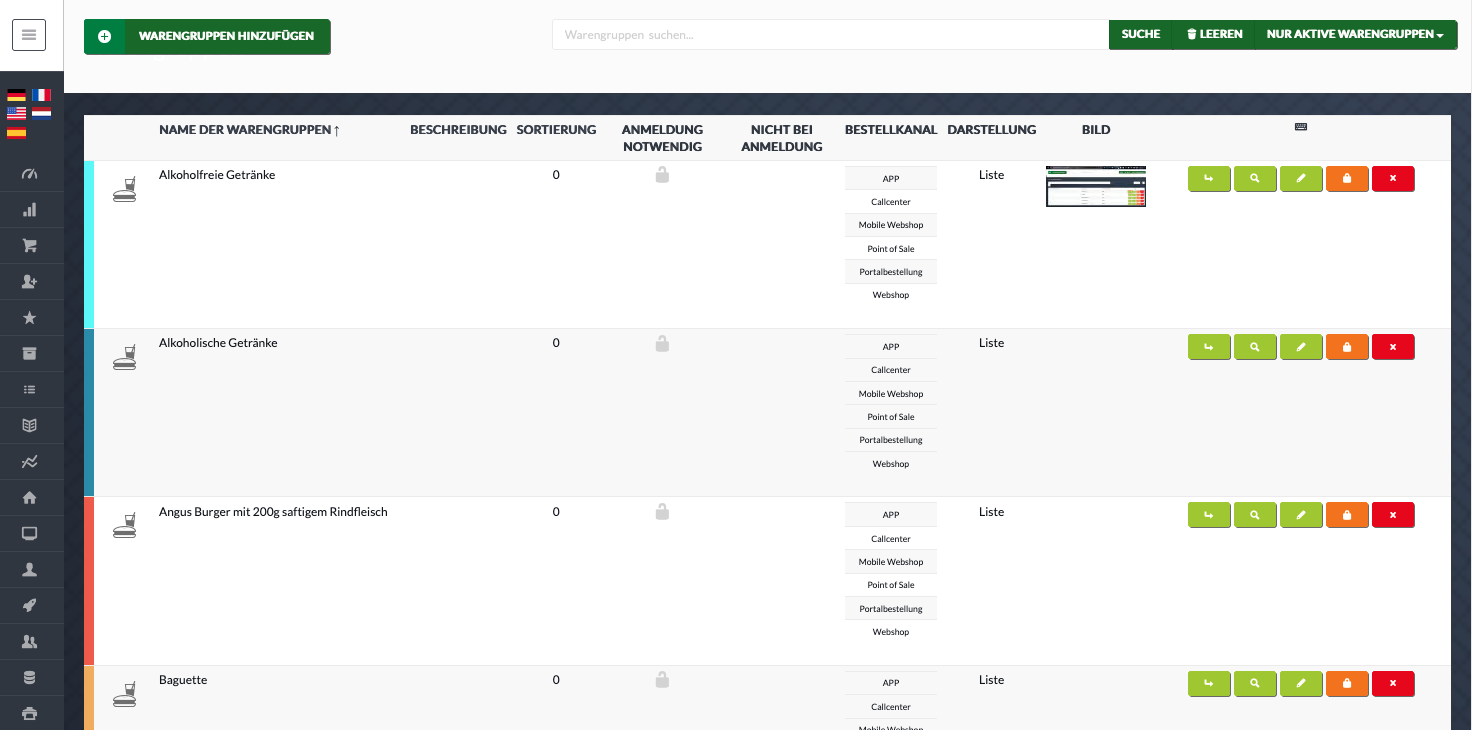Open line graph sidebar icon
The height and width of the screenshot is (730, 1472).
click(x=29, y=462)
